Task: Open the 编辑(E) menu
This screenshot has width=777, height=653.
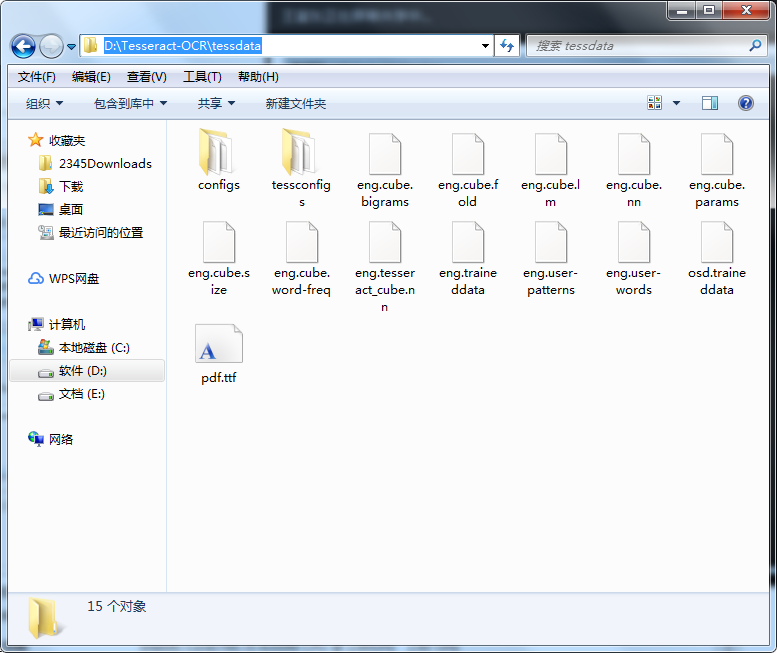Action: [91, 77]
